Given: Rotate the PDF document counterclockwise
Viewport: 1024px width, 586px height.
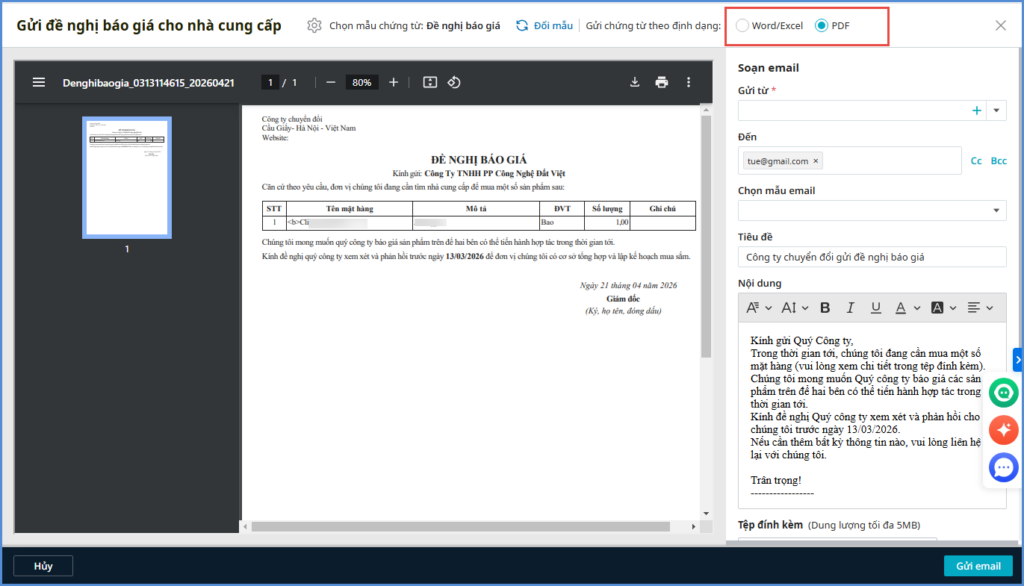Looking at the screenshot, I should pos(454,83).
